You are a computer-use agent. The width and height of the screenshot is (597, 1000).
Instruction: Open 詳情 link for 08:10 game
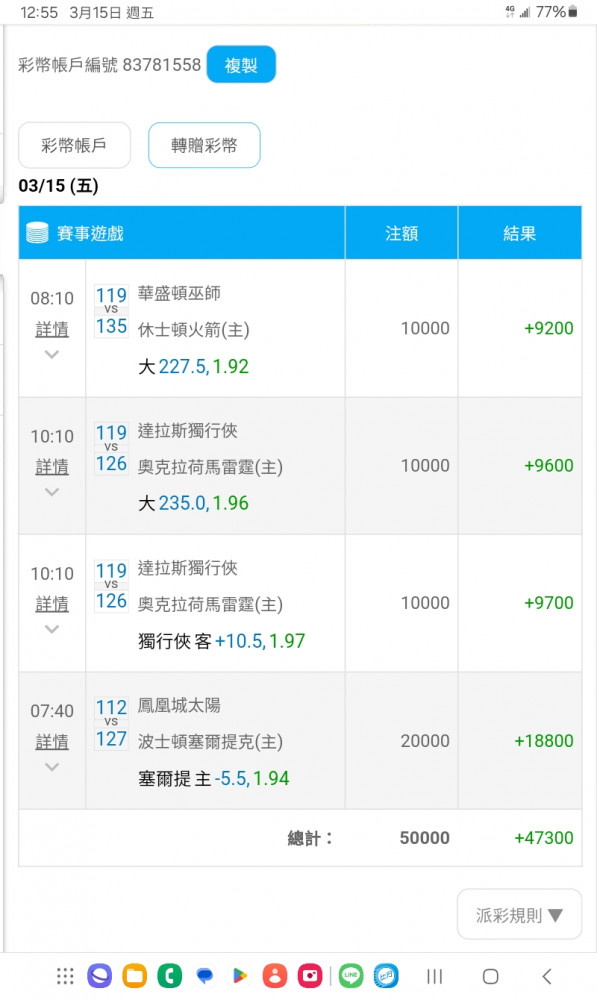tap(52, 330)
